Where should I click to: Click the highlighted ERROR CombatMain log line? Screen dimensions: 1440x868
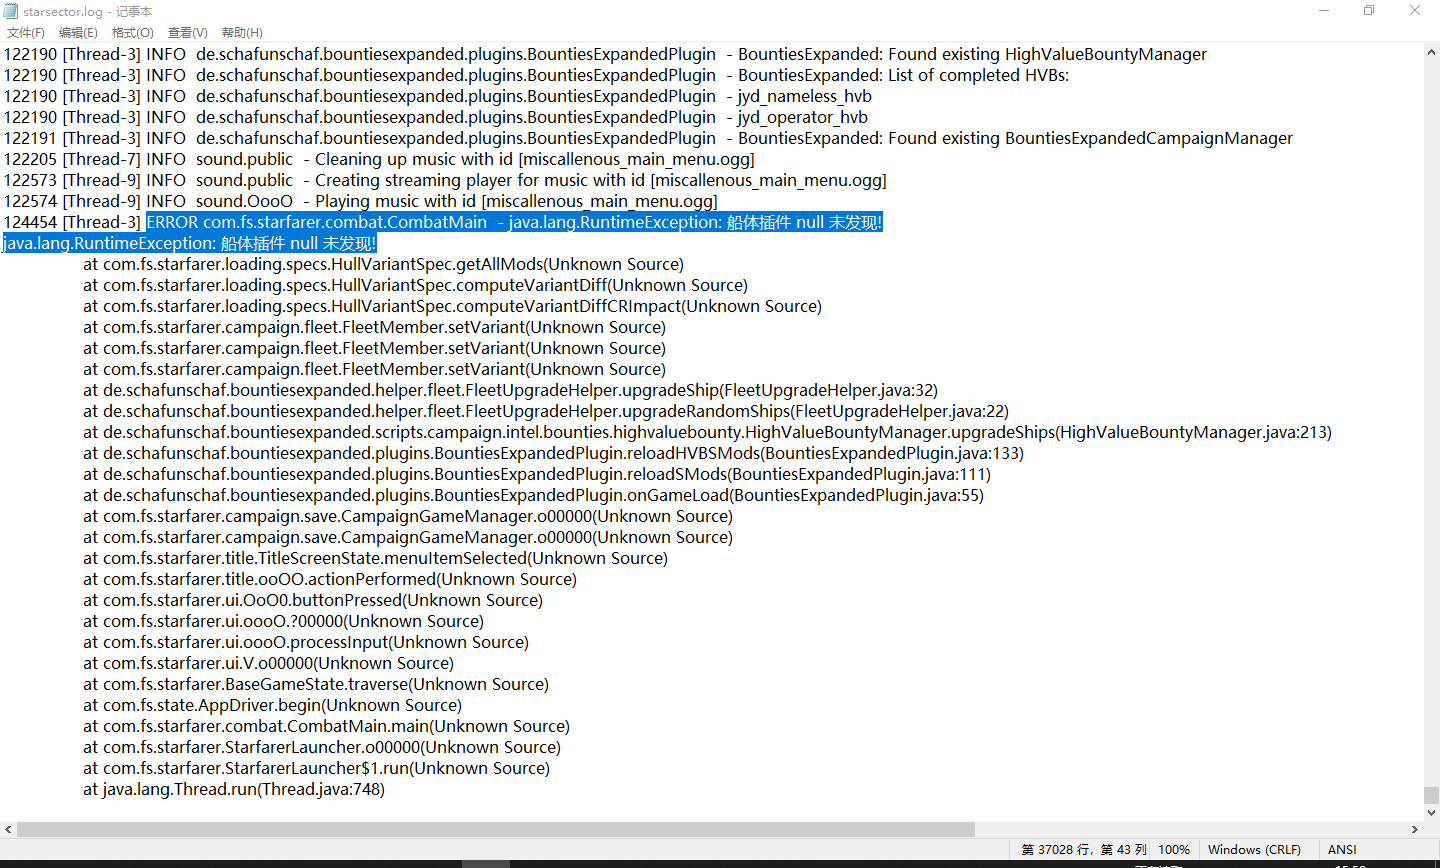514,223
